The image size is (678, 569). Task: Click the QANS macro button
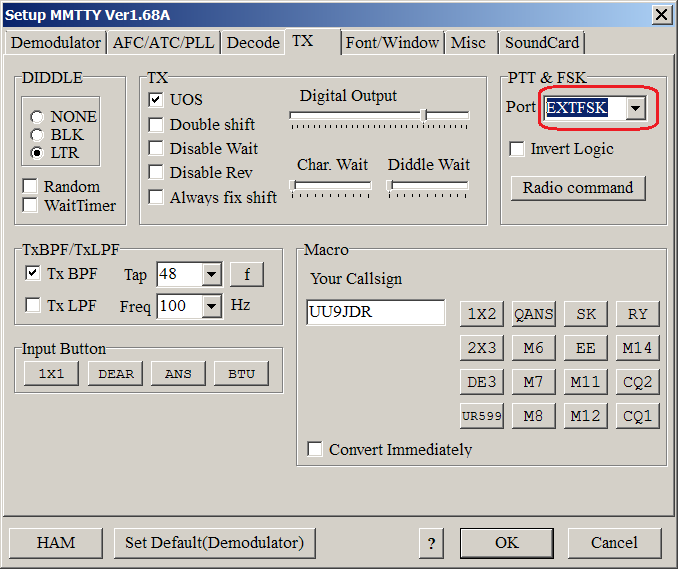pyautogui.click(x=534, y=314)
